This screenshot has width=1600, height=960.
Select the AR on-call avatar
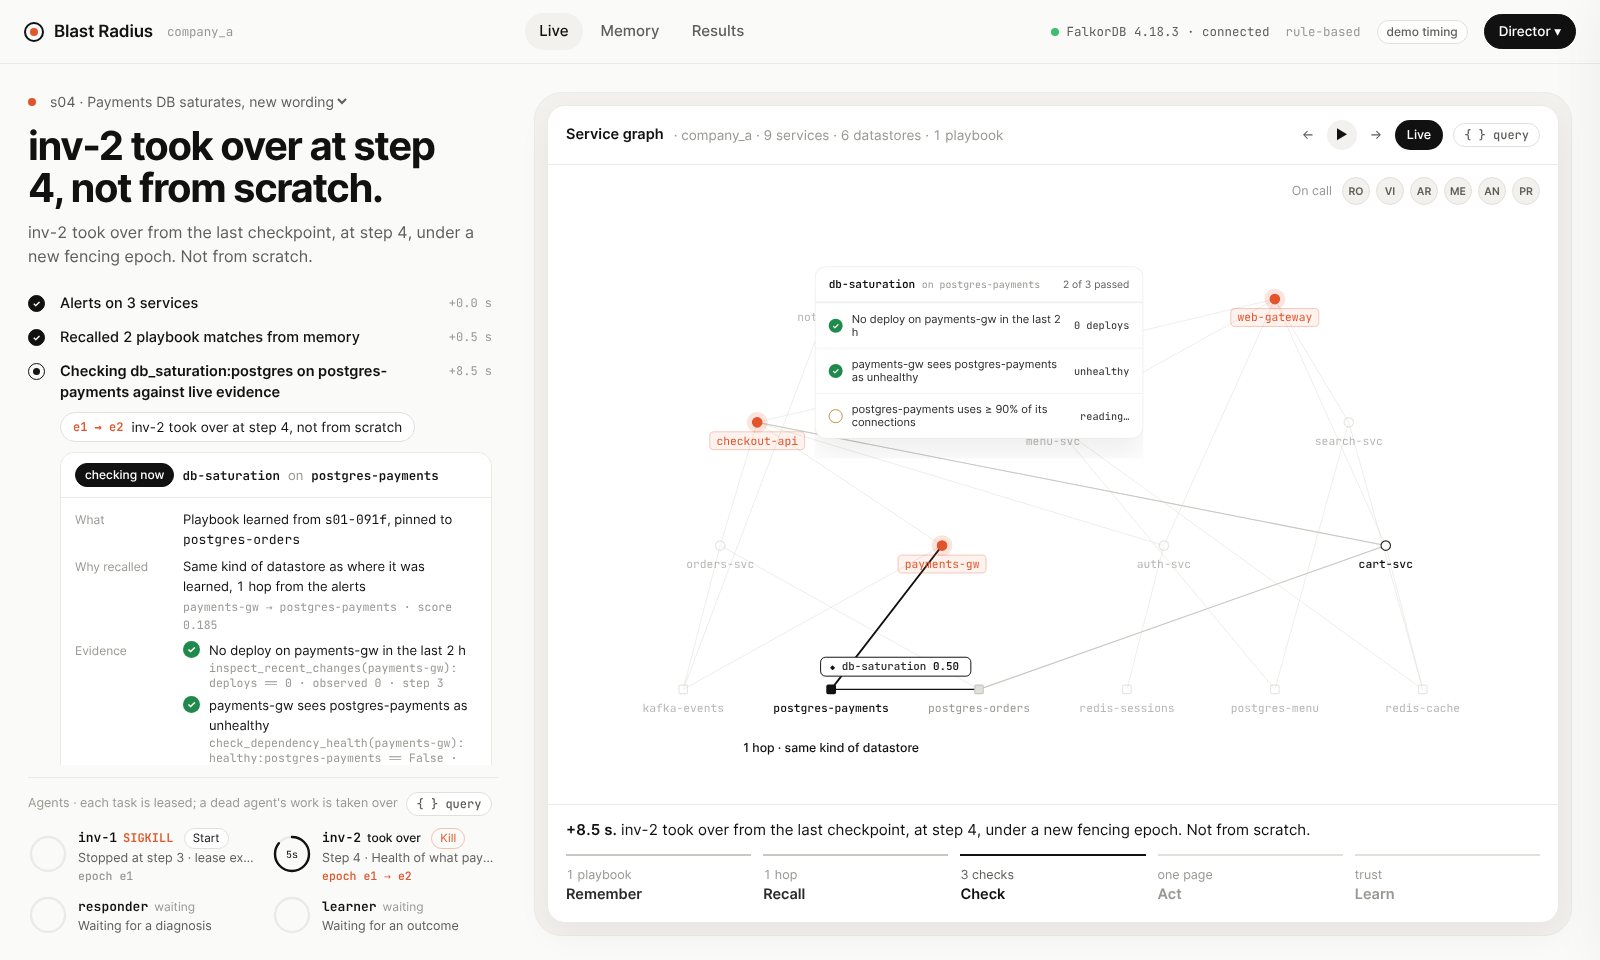(x=1424, y=191)
